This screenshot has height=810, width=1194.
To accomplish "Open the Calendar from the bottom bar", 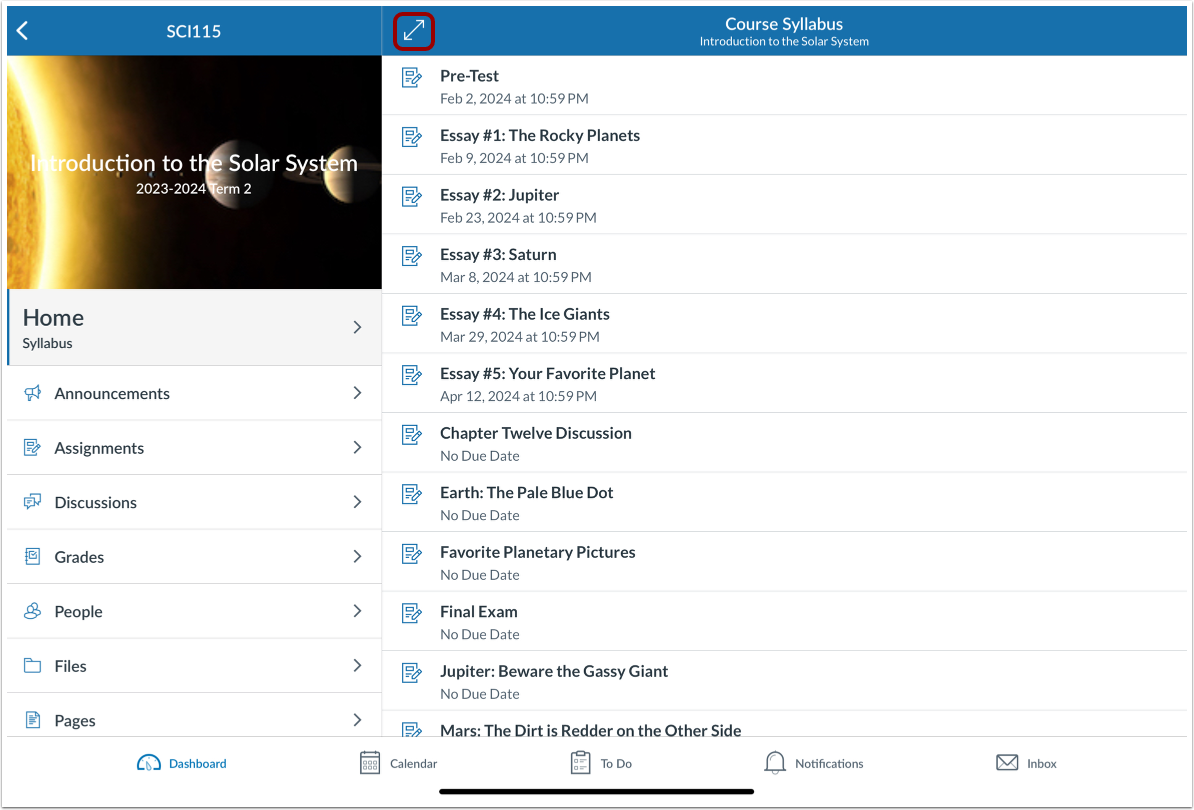I will [x=369, y=762].
